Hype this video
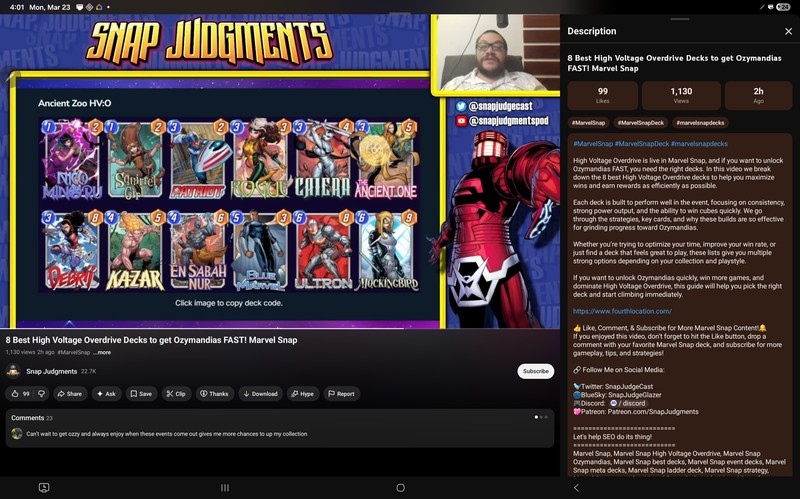The image size is (800, 499). pyautogui.click(x=303, y=393)
